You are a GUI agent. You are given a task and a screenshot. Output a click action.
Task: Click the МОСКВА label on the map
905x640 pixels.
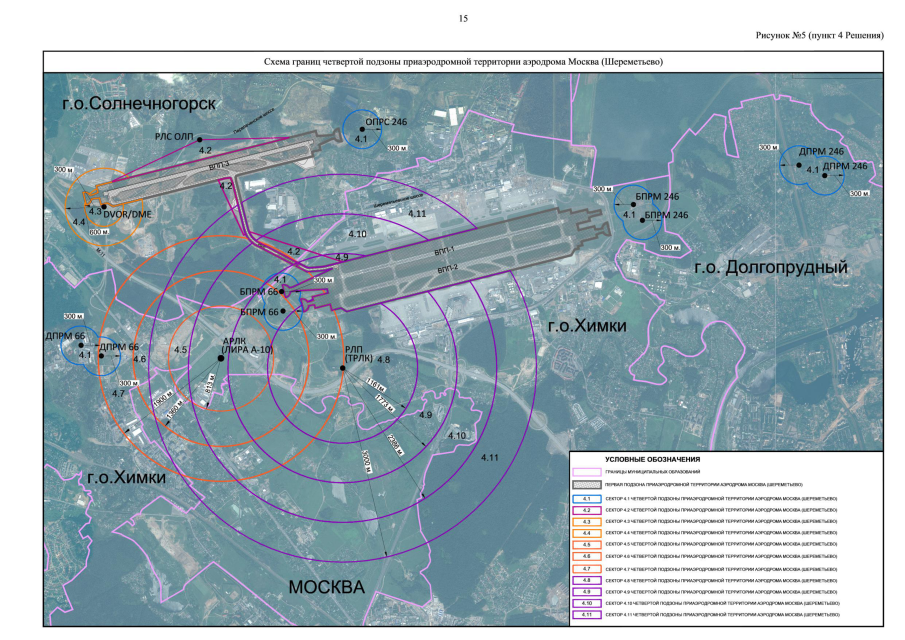coord(327,587)
